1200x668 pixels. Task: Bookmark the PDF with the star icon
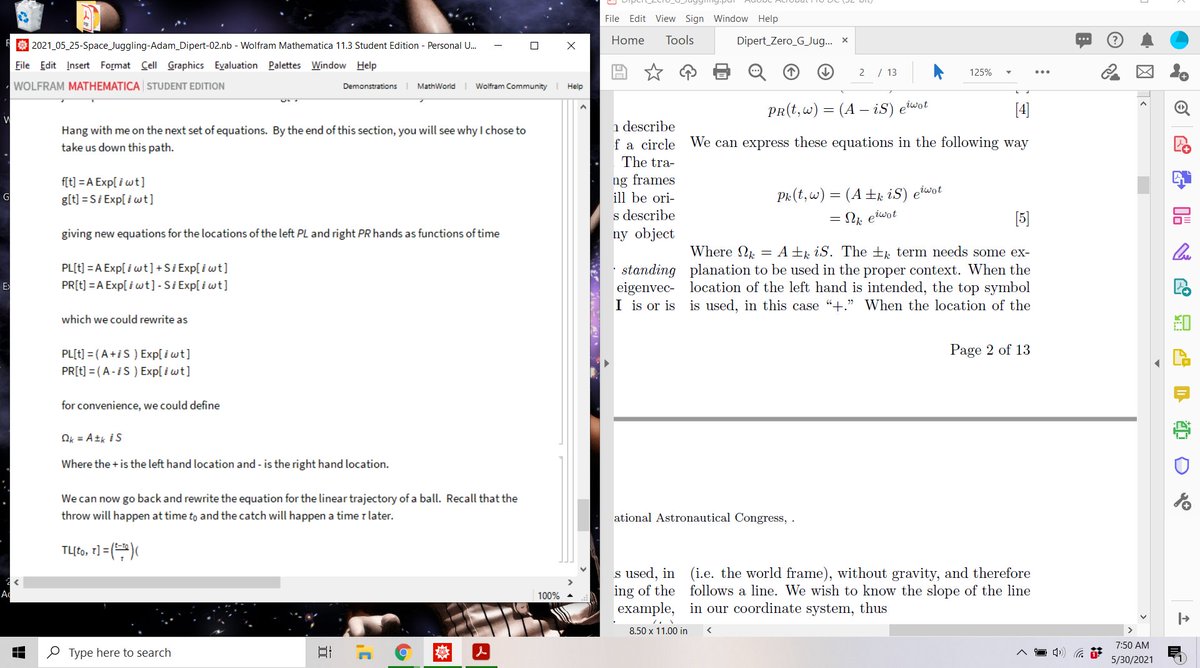(653, 72)
